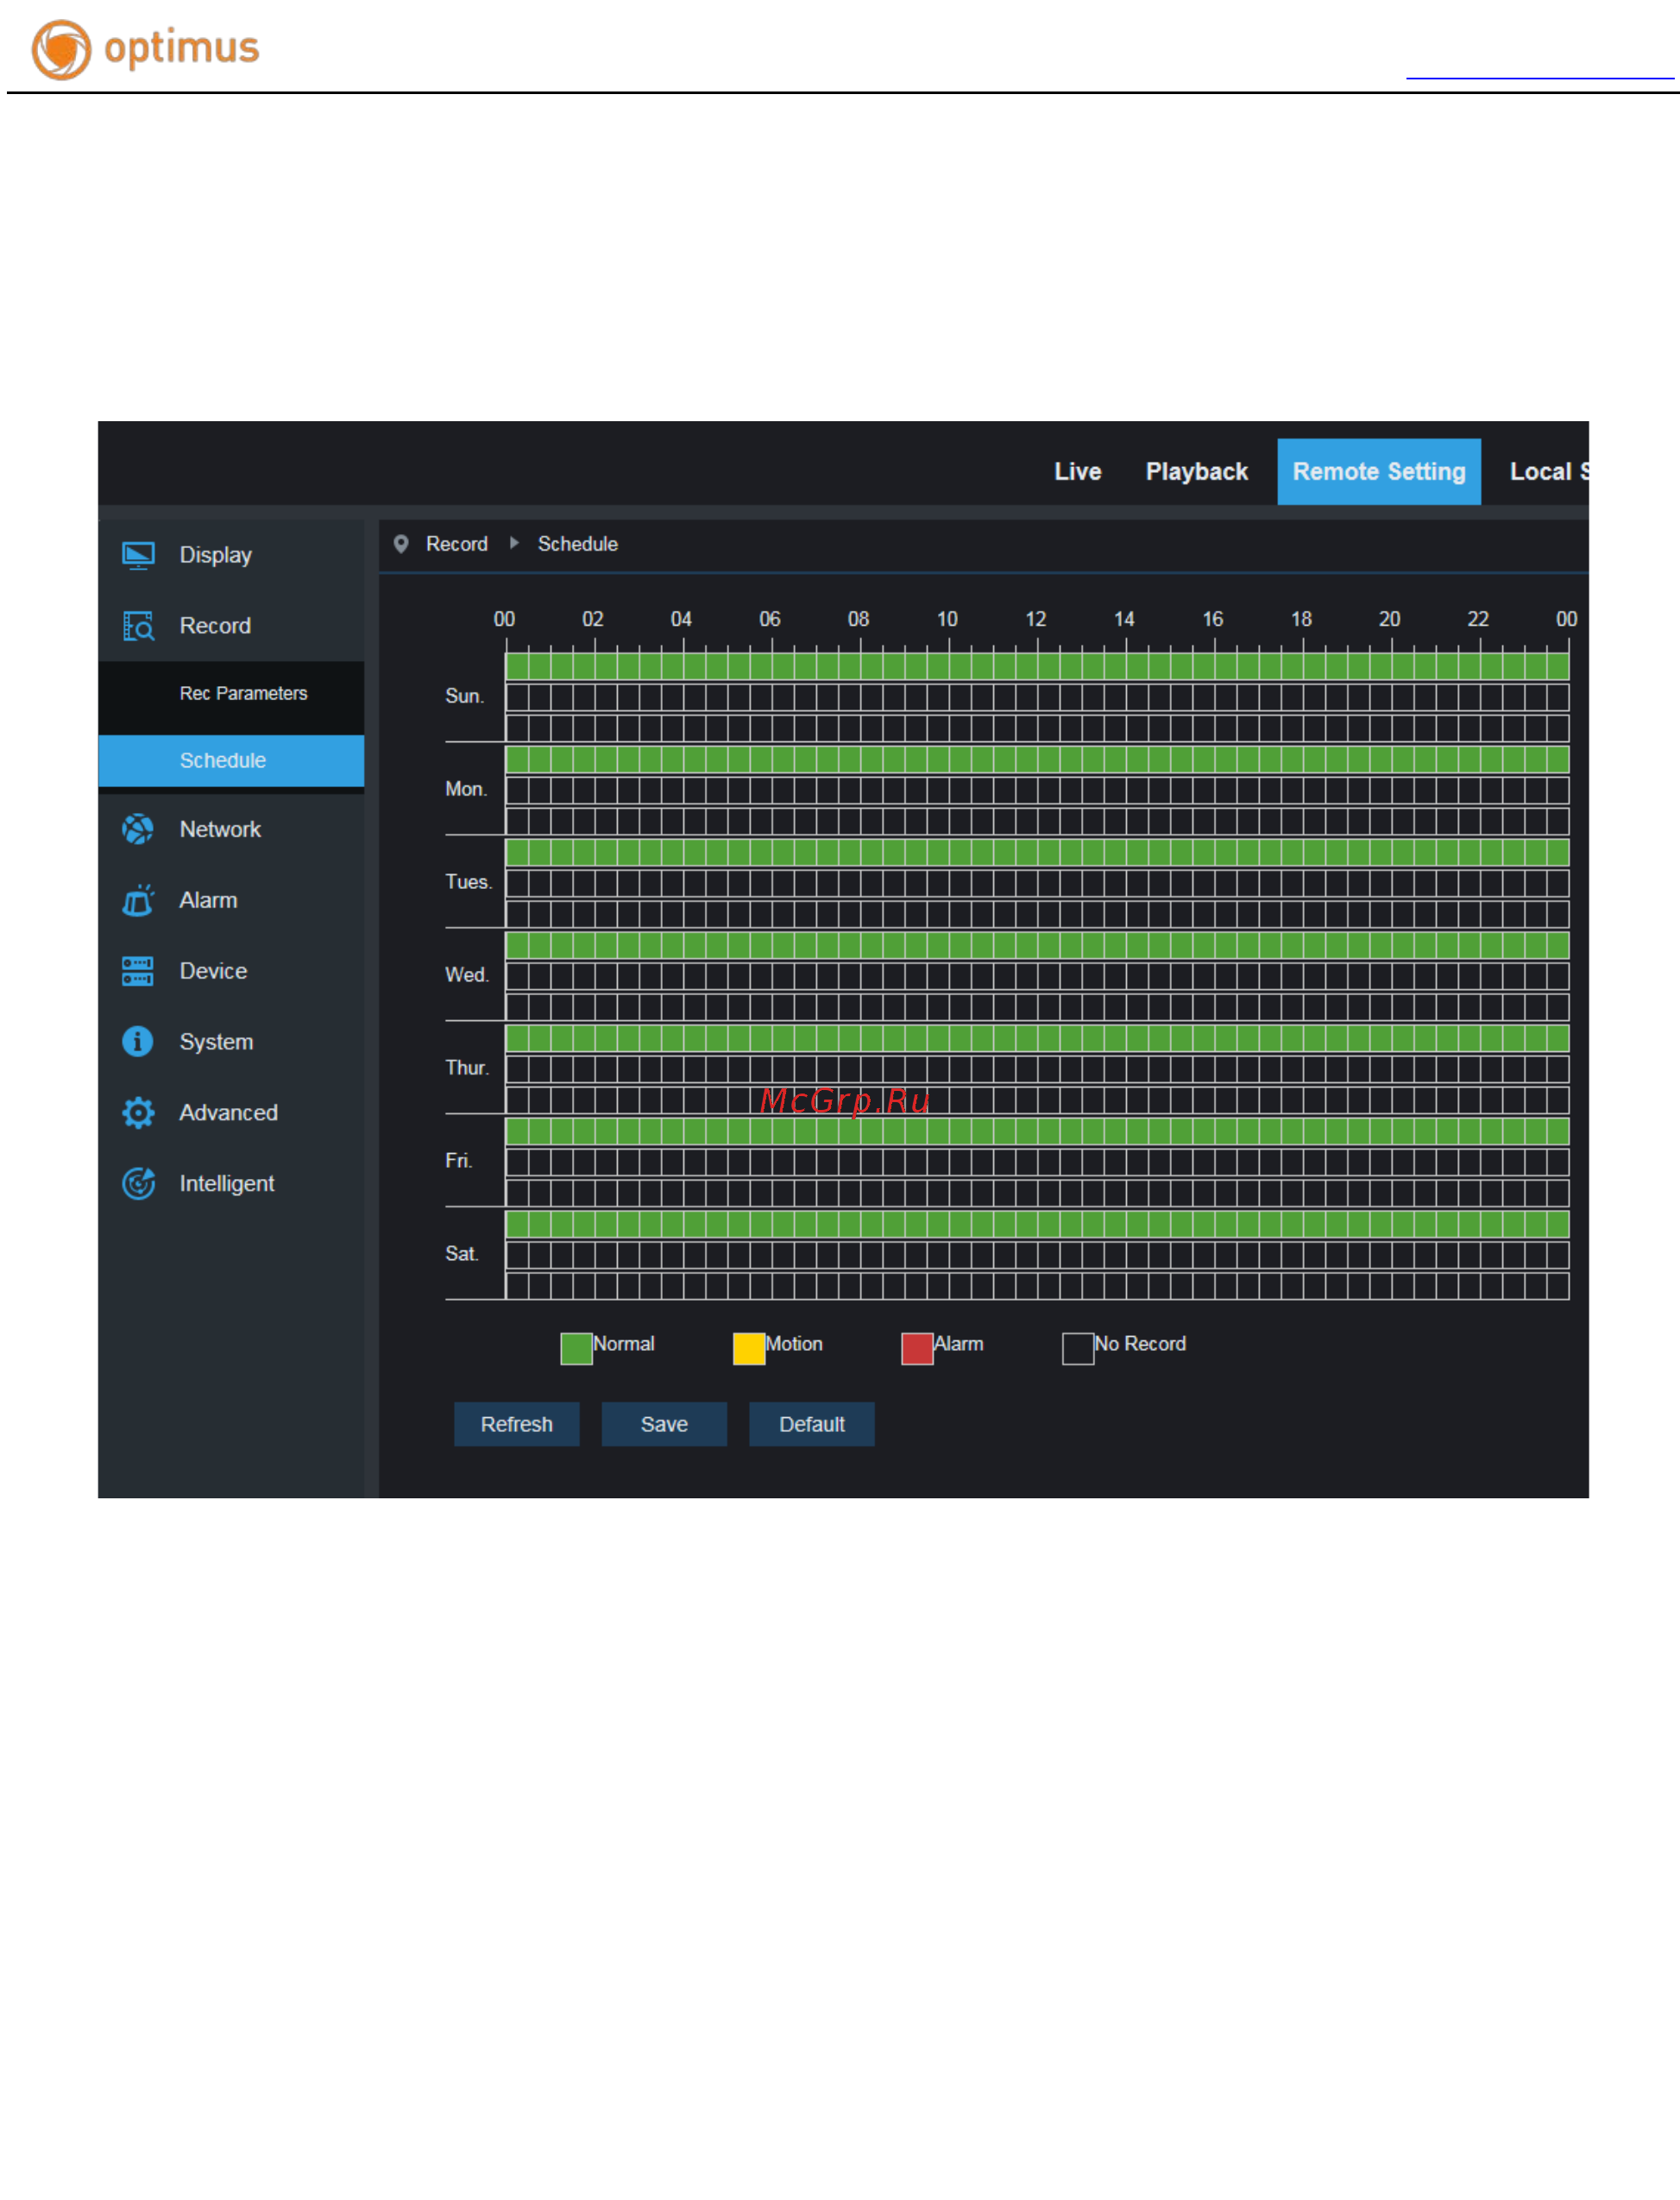Viewport: 1680px width, 2200px height.
Task: Click the Advanced gear icon
Action: pos(138,1113)
